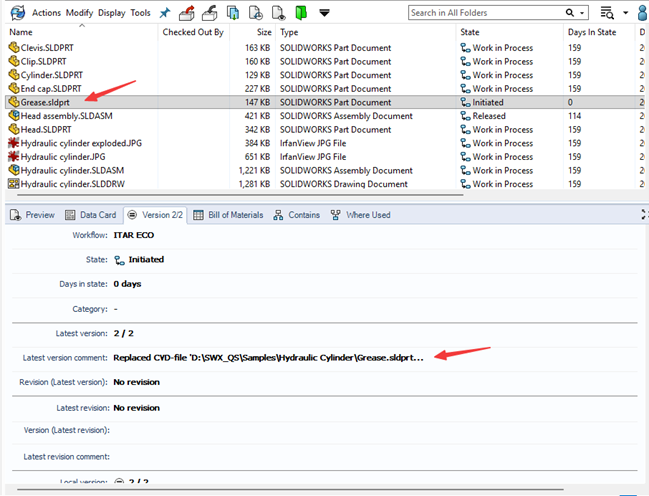Select the Hydraulic cylinder.JPG file
Screen dimensions: 649x496
coord(63,157)
